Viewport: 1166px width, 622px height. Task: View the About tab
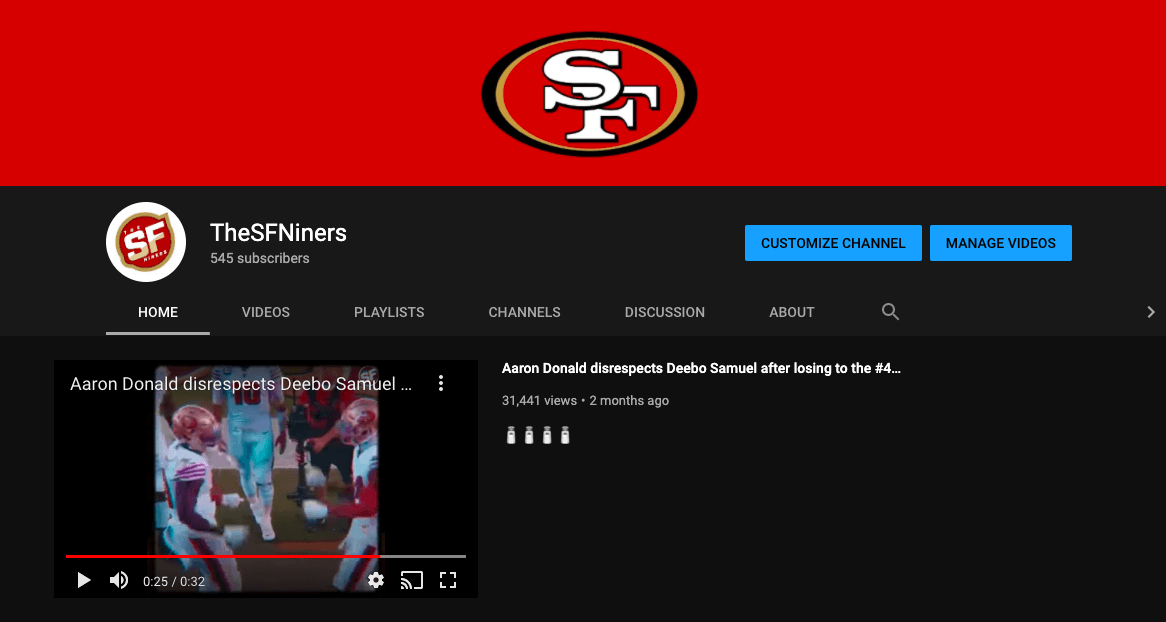pos(791,312)
